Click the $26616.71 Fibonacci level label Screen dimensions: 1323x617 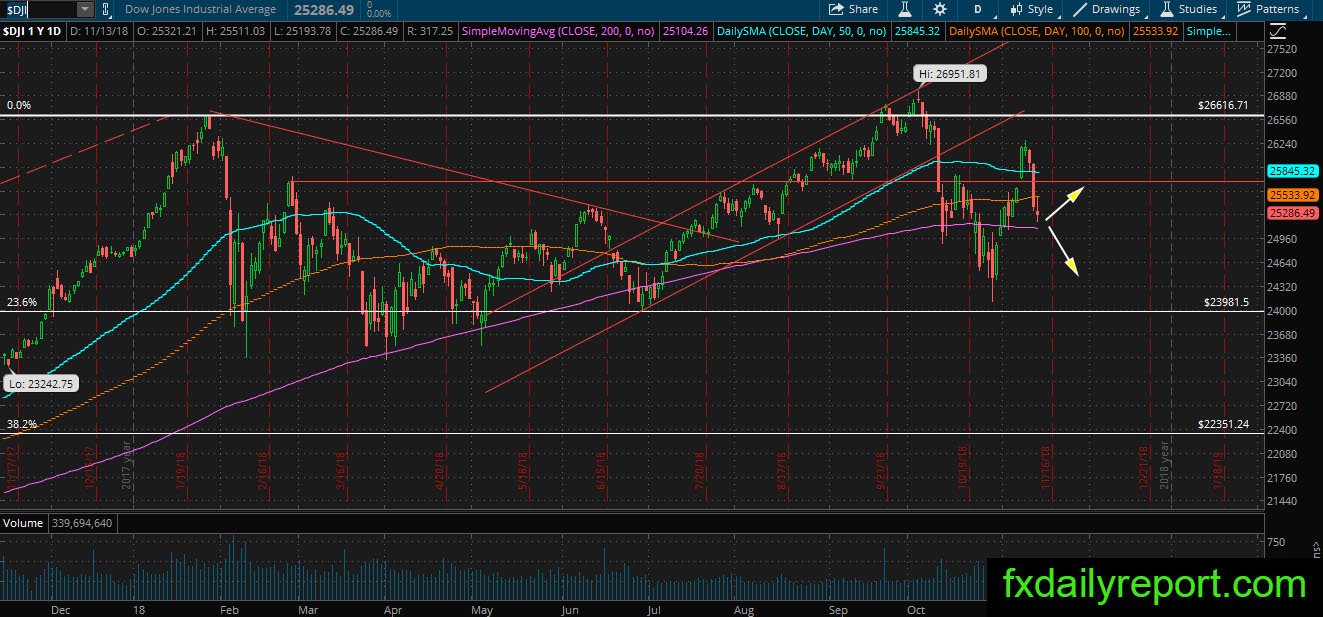pos(1223,105)
